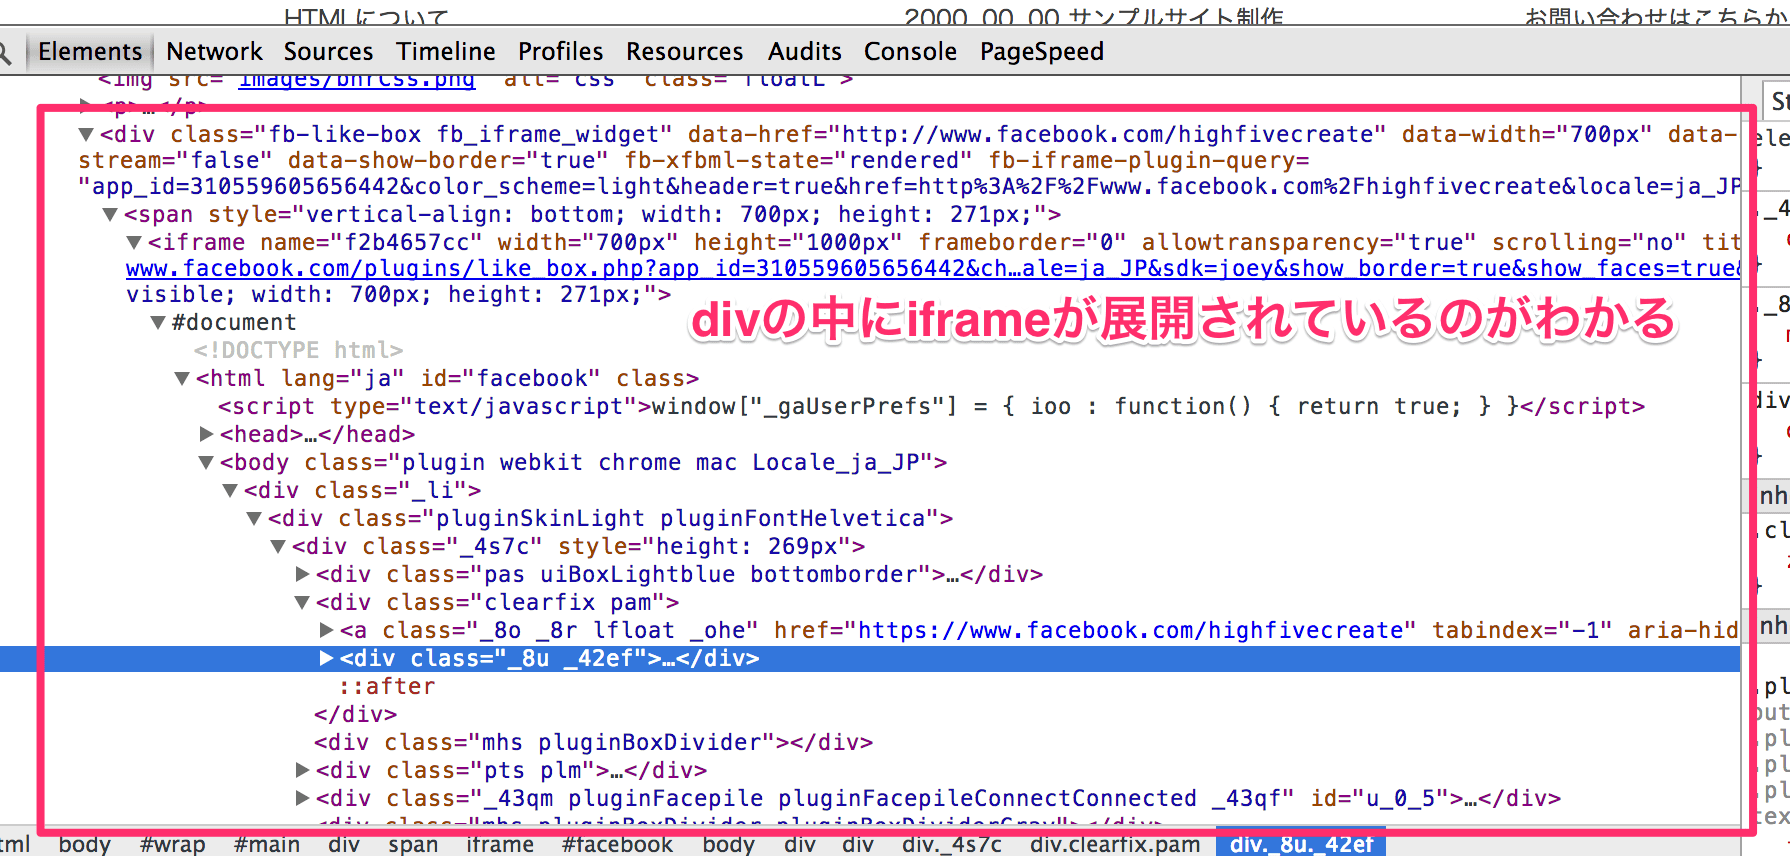
Task: Click the '#document' node label
Action: tap(234, 322)
